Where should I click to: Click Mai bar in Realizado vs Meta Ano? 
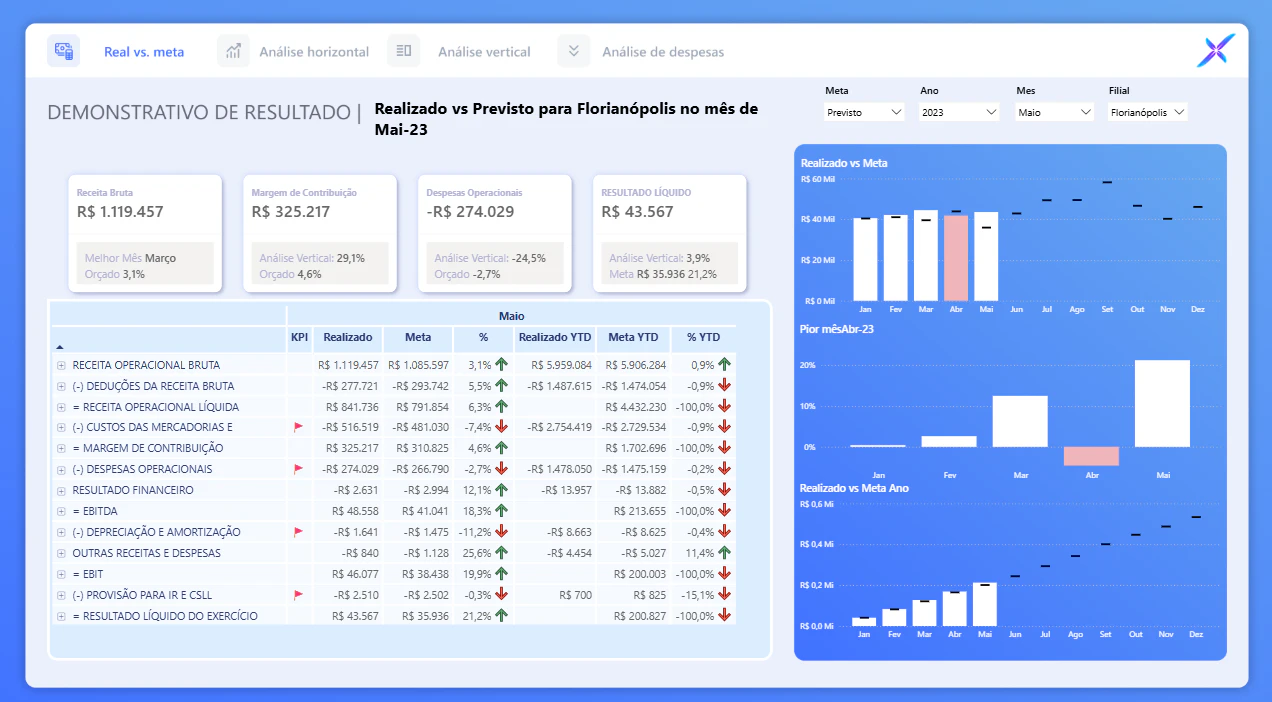click(x=986, y=605)
